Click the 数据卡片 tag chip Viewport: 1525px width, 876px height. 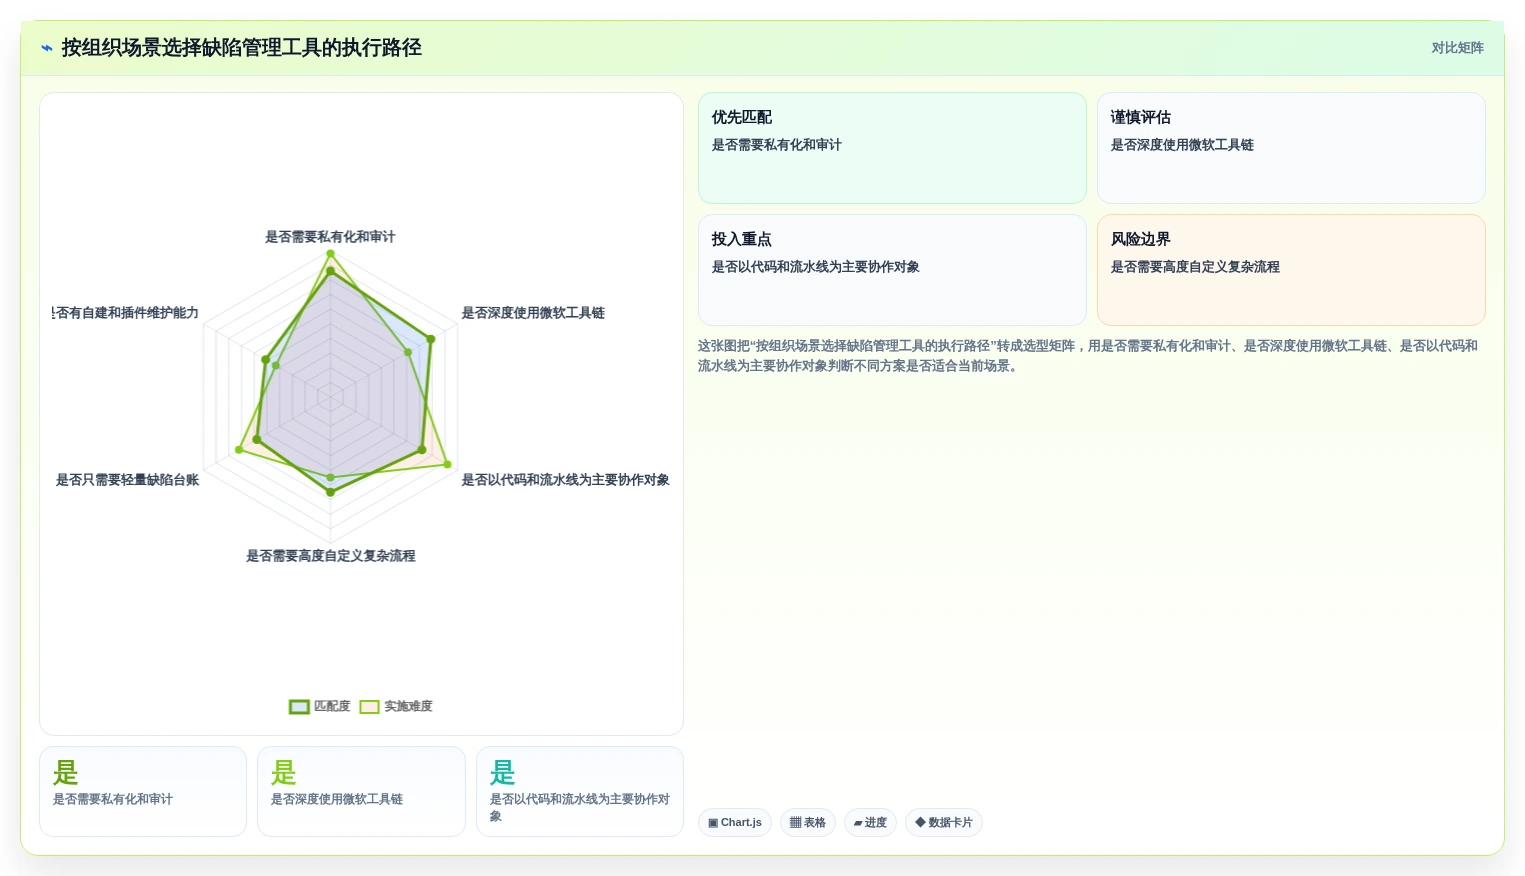[944, 822]
